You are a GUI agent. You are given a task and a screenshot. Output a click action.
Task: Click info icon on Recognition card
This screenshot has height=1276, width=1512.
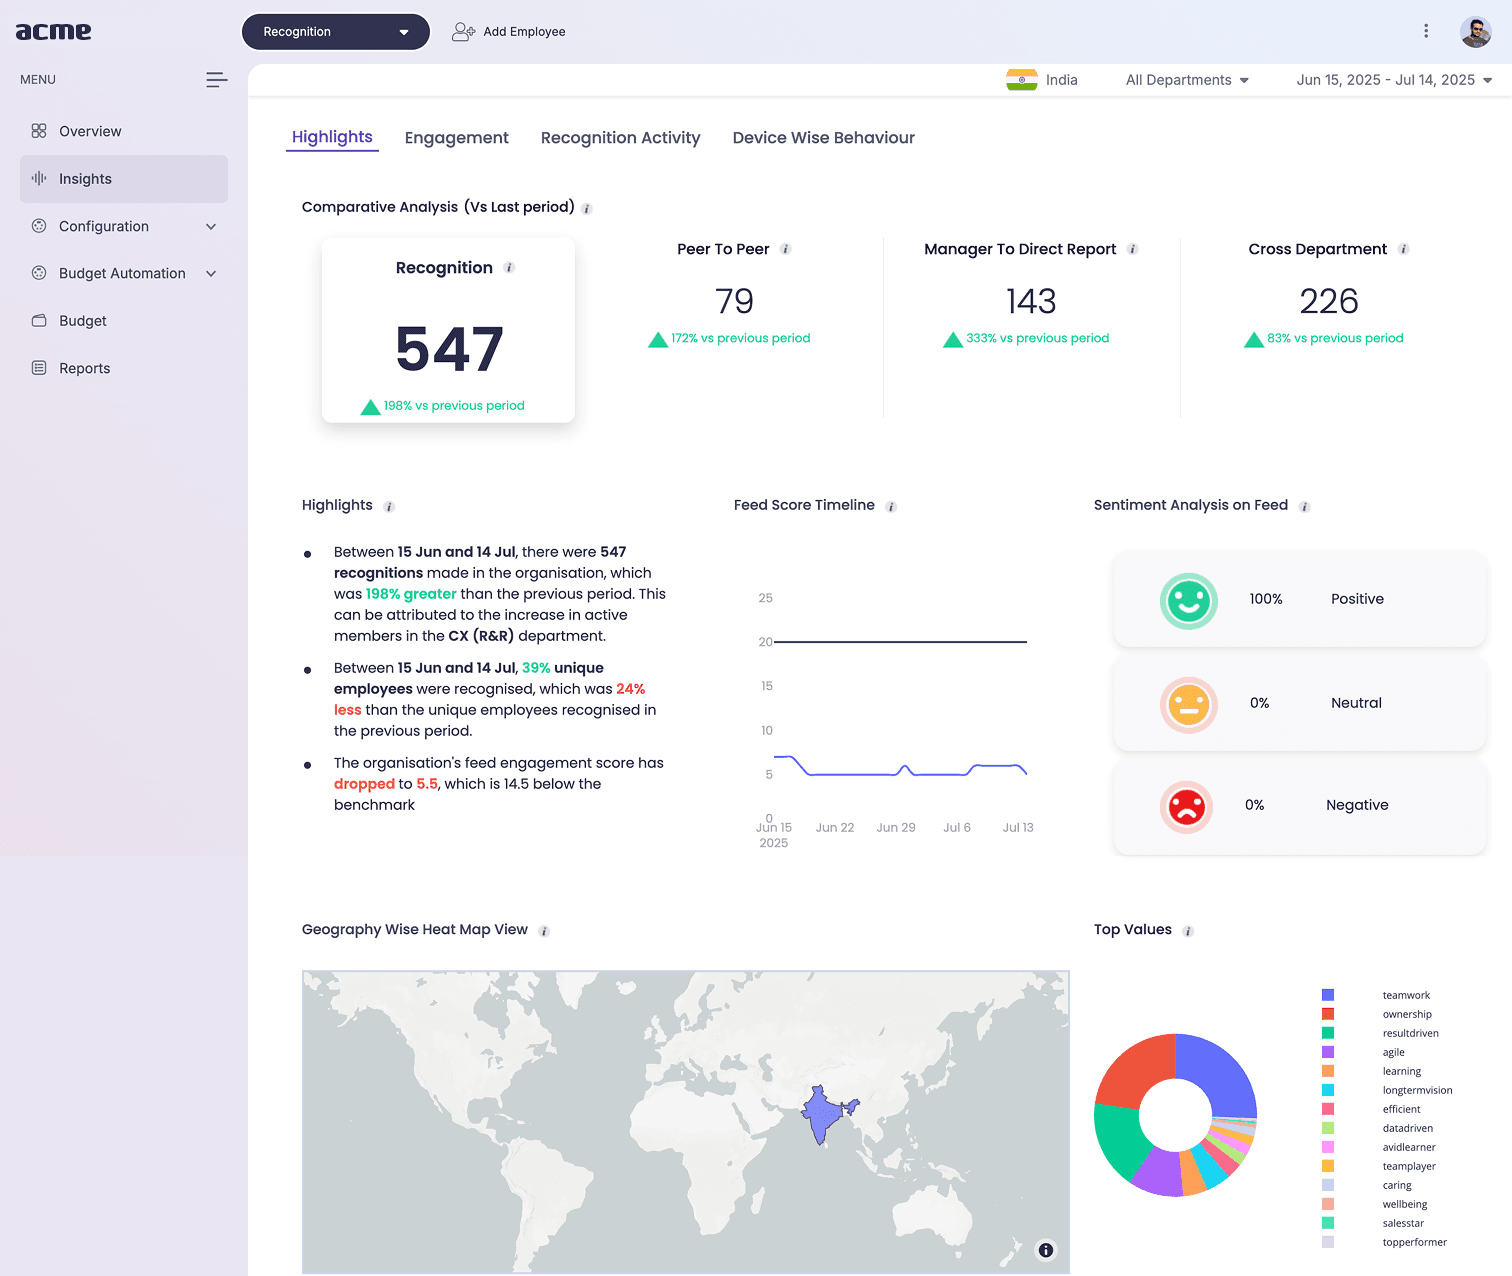[x=509, y=268]
